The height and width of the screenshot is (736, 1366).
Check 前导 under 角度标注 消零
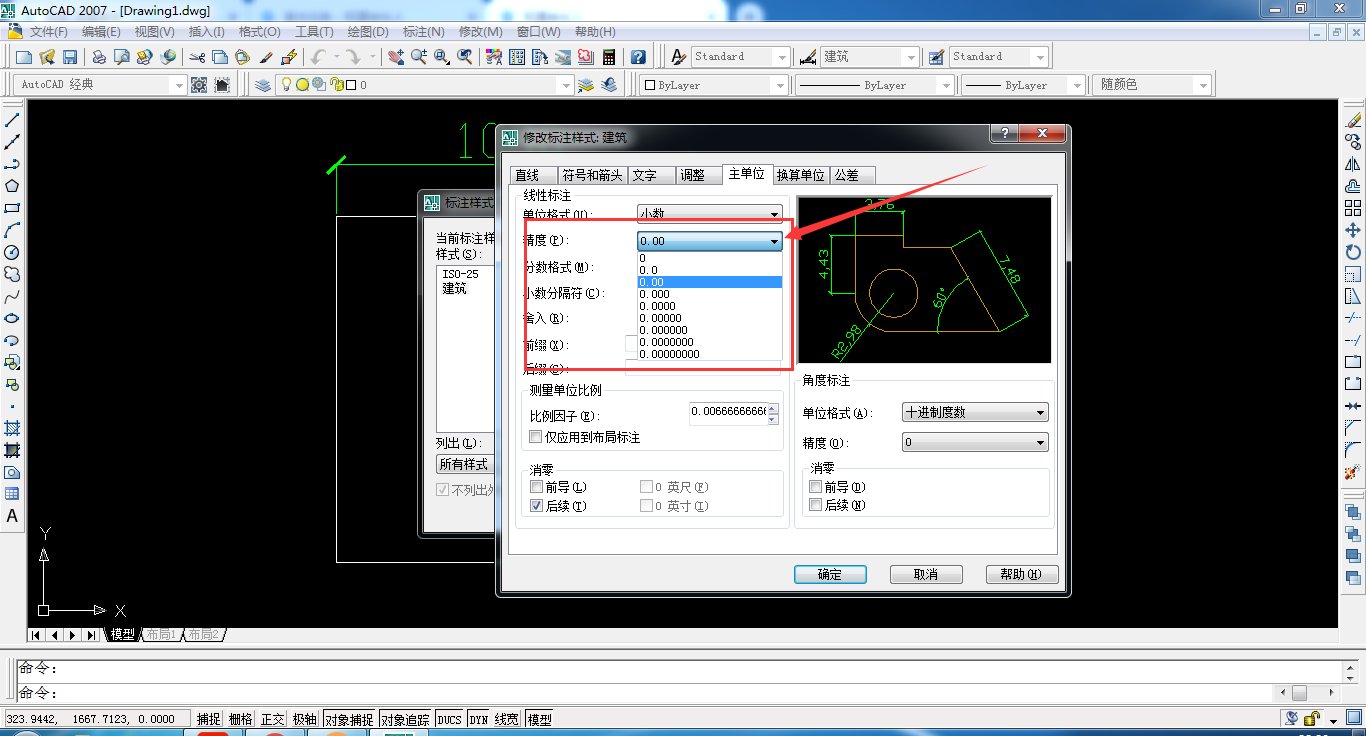[x=816, y=486]
